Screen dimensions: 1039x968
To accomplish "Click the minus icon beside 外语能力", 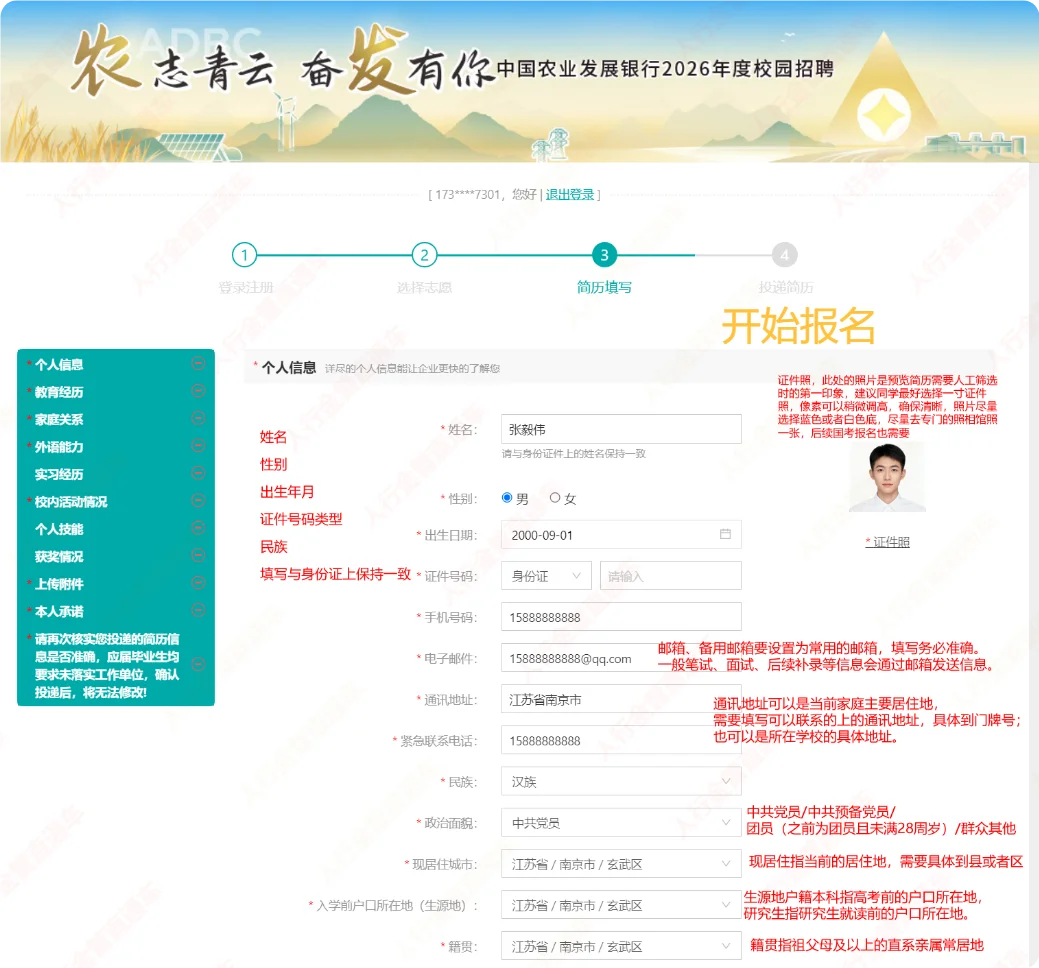I will (x=198, y=446).
